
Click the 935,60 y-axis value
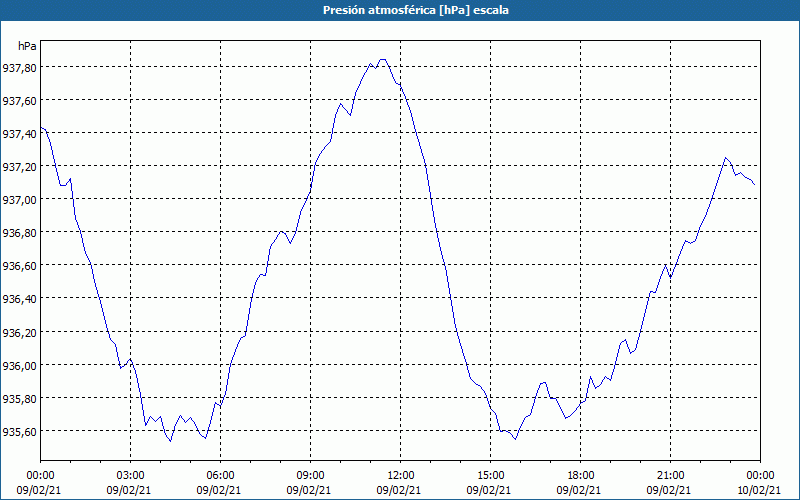click(19, 432)
